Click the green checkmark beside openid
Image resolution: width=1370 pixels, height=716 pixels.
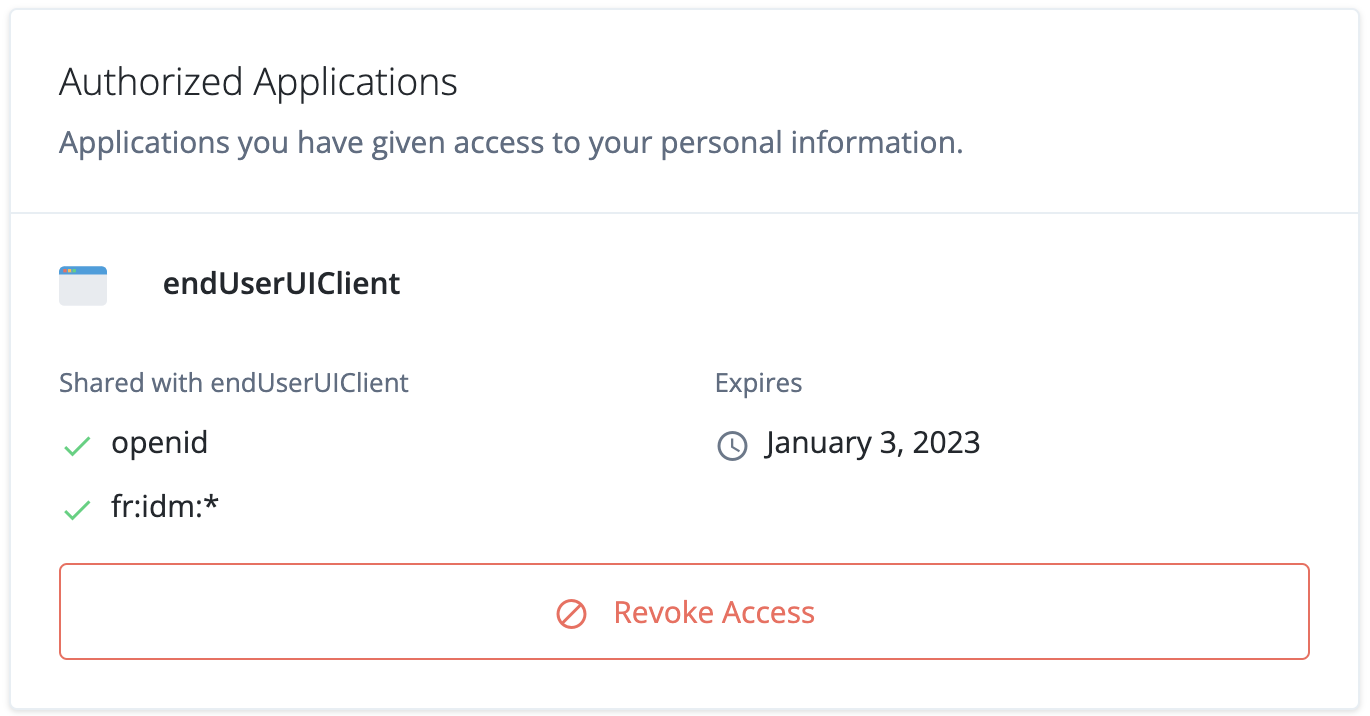(x=76, y=445)
